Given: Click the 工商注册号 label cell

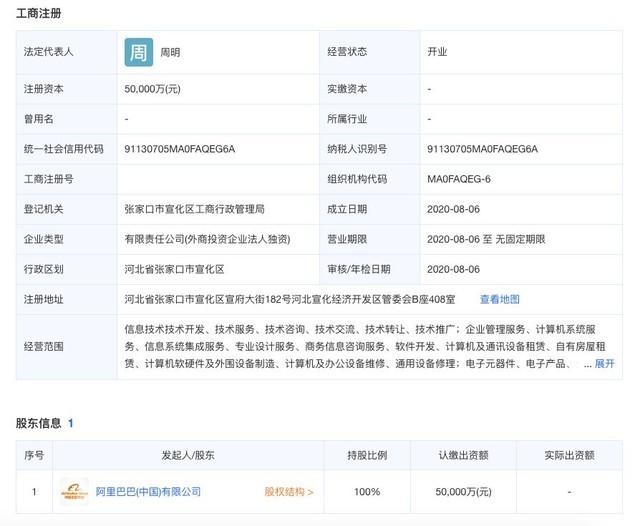Looking at the screenshot, I should [x=66, y=179].
